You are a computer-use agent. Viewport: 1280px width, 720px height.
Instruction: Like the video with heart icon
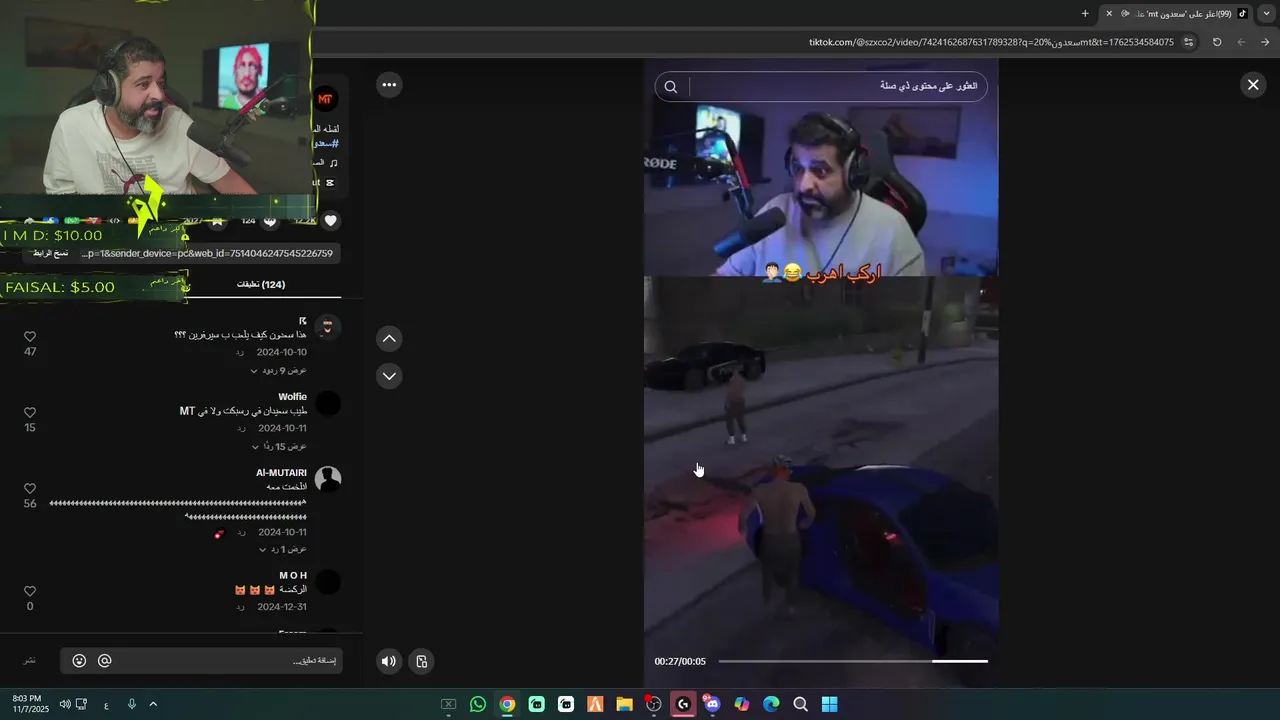tap(331, 221)
